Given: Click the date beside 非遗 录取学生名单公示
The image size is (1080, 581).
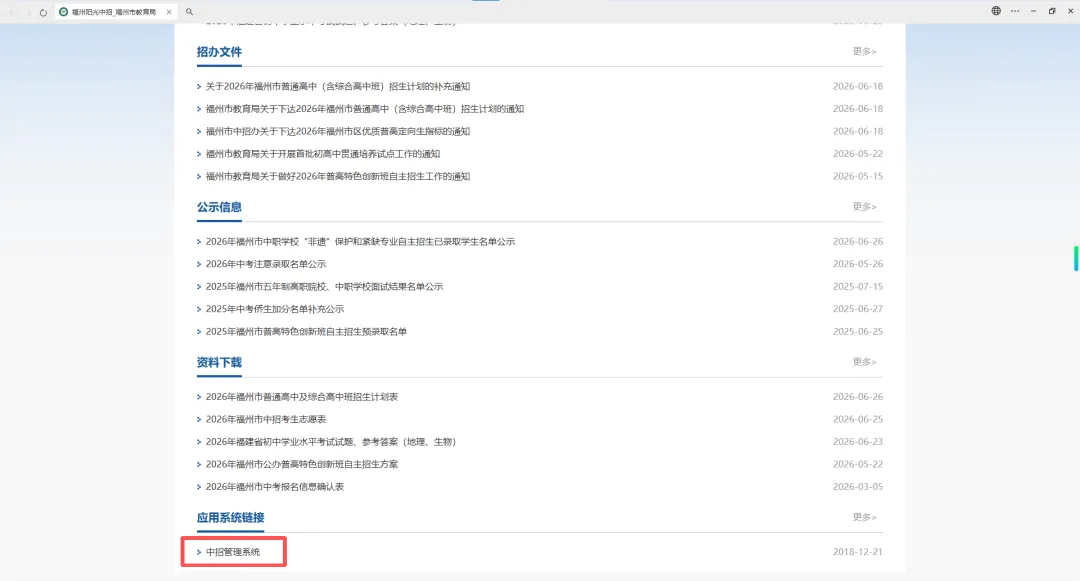Looking at the screenshot, I should click(858, 242).
